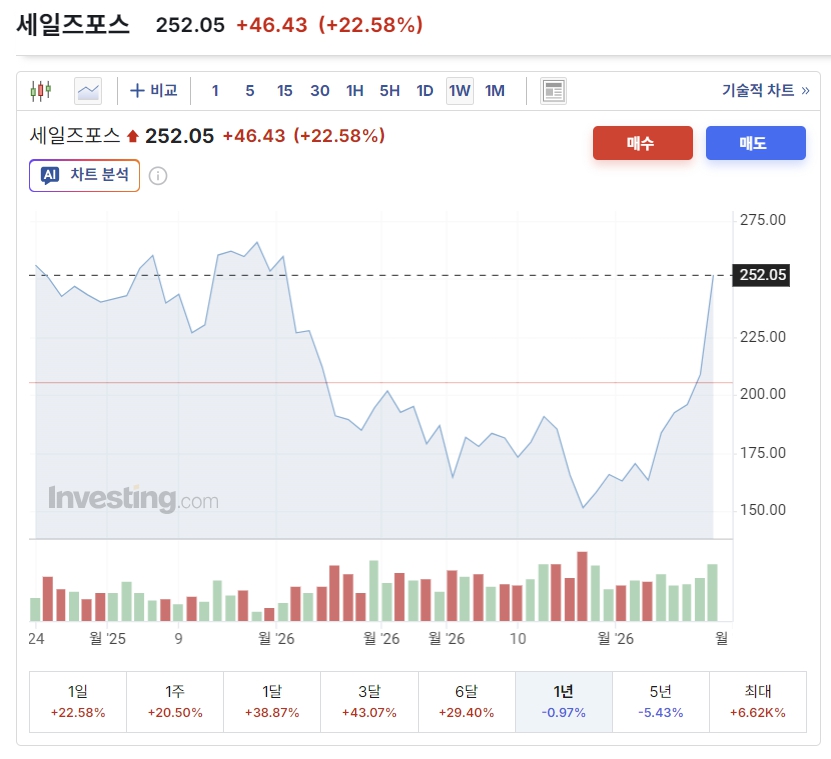Select the 1M interval
The width and height of the screenshot is (831, 759).
click(495, 91)
